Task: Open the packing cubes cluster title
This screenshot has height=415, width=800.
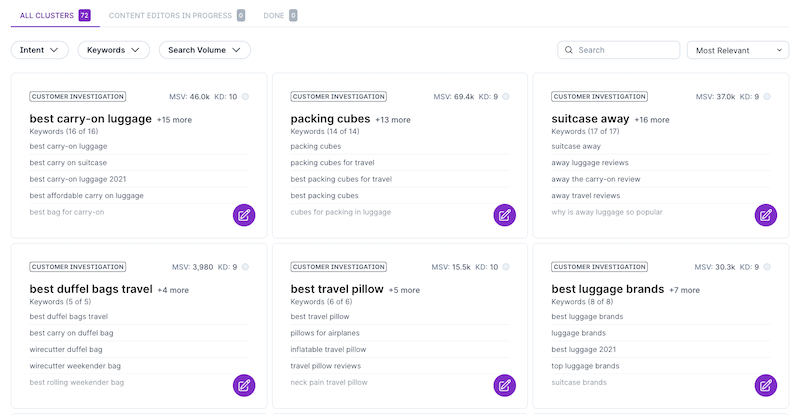Action: 330,119
